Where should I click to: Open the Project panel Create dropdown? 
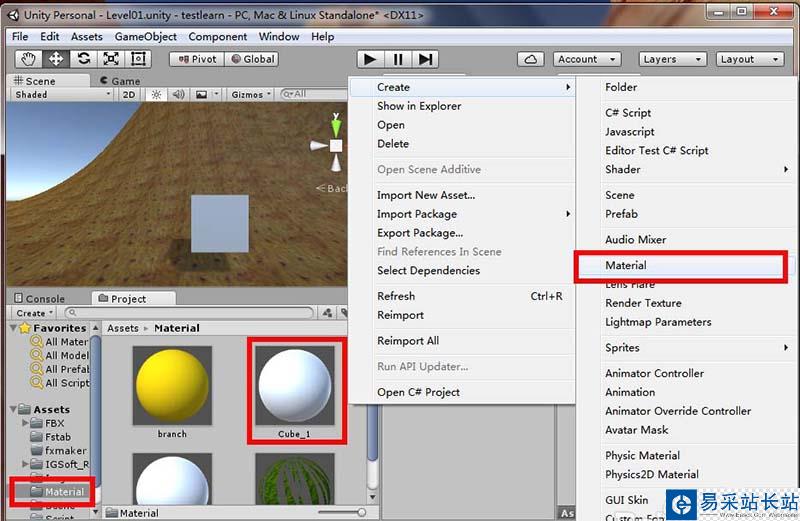(34, 313)
